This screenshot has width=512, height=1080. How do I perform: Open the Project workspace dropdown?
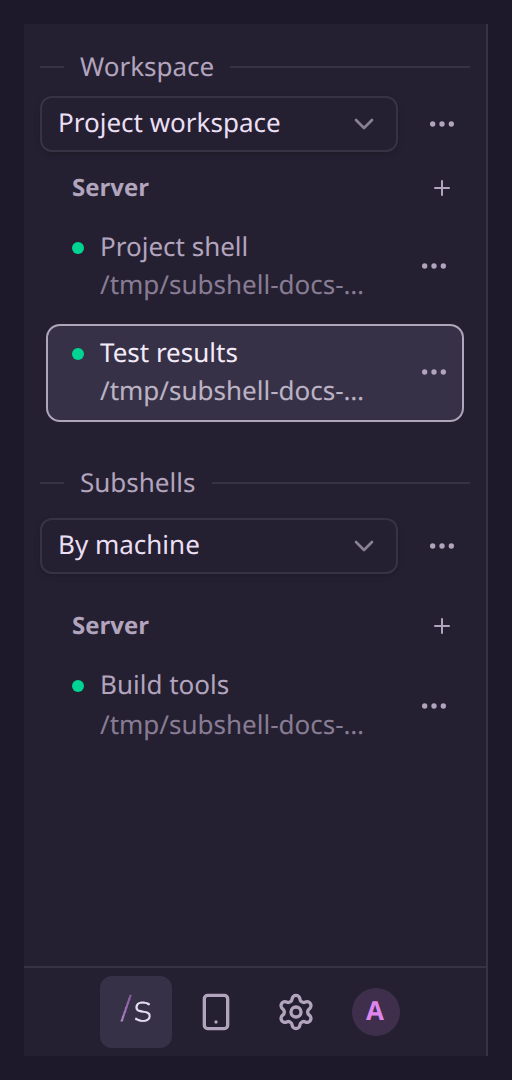218,124
